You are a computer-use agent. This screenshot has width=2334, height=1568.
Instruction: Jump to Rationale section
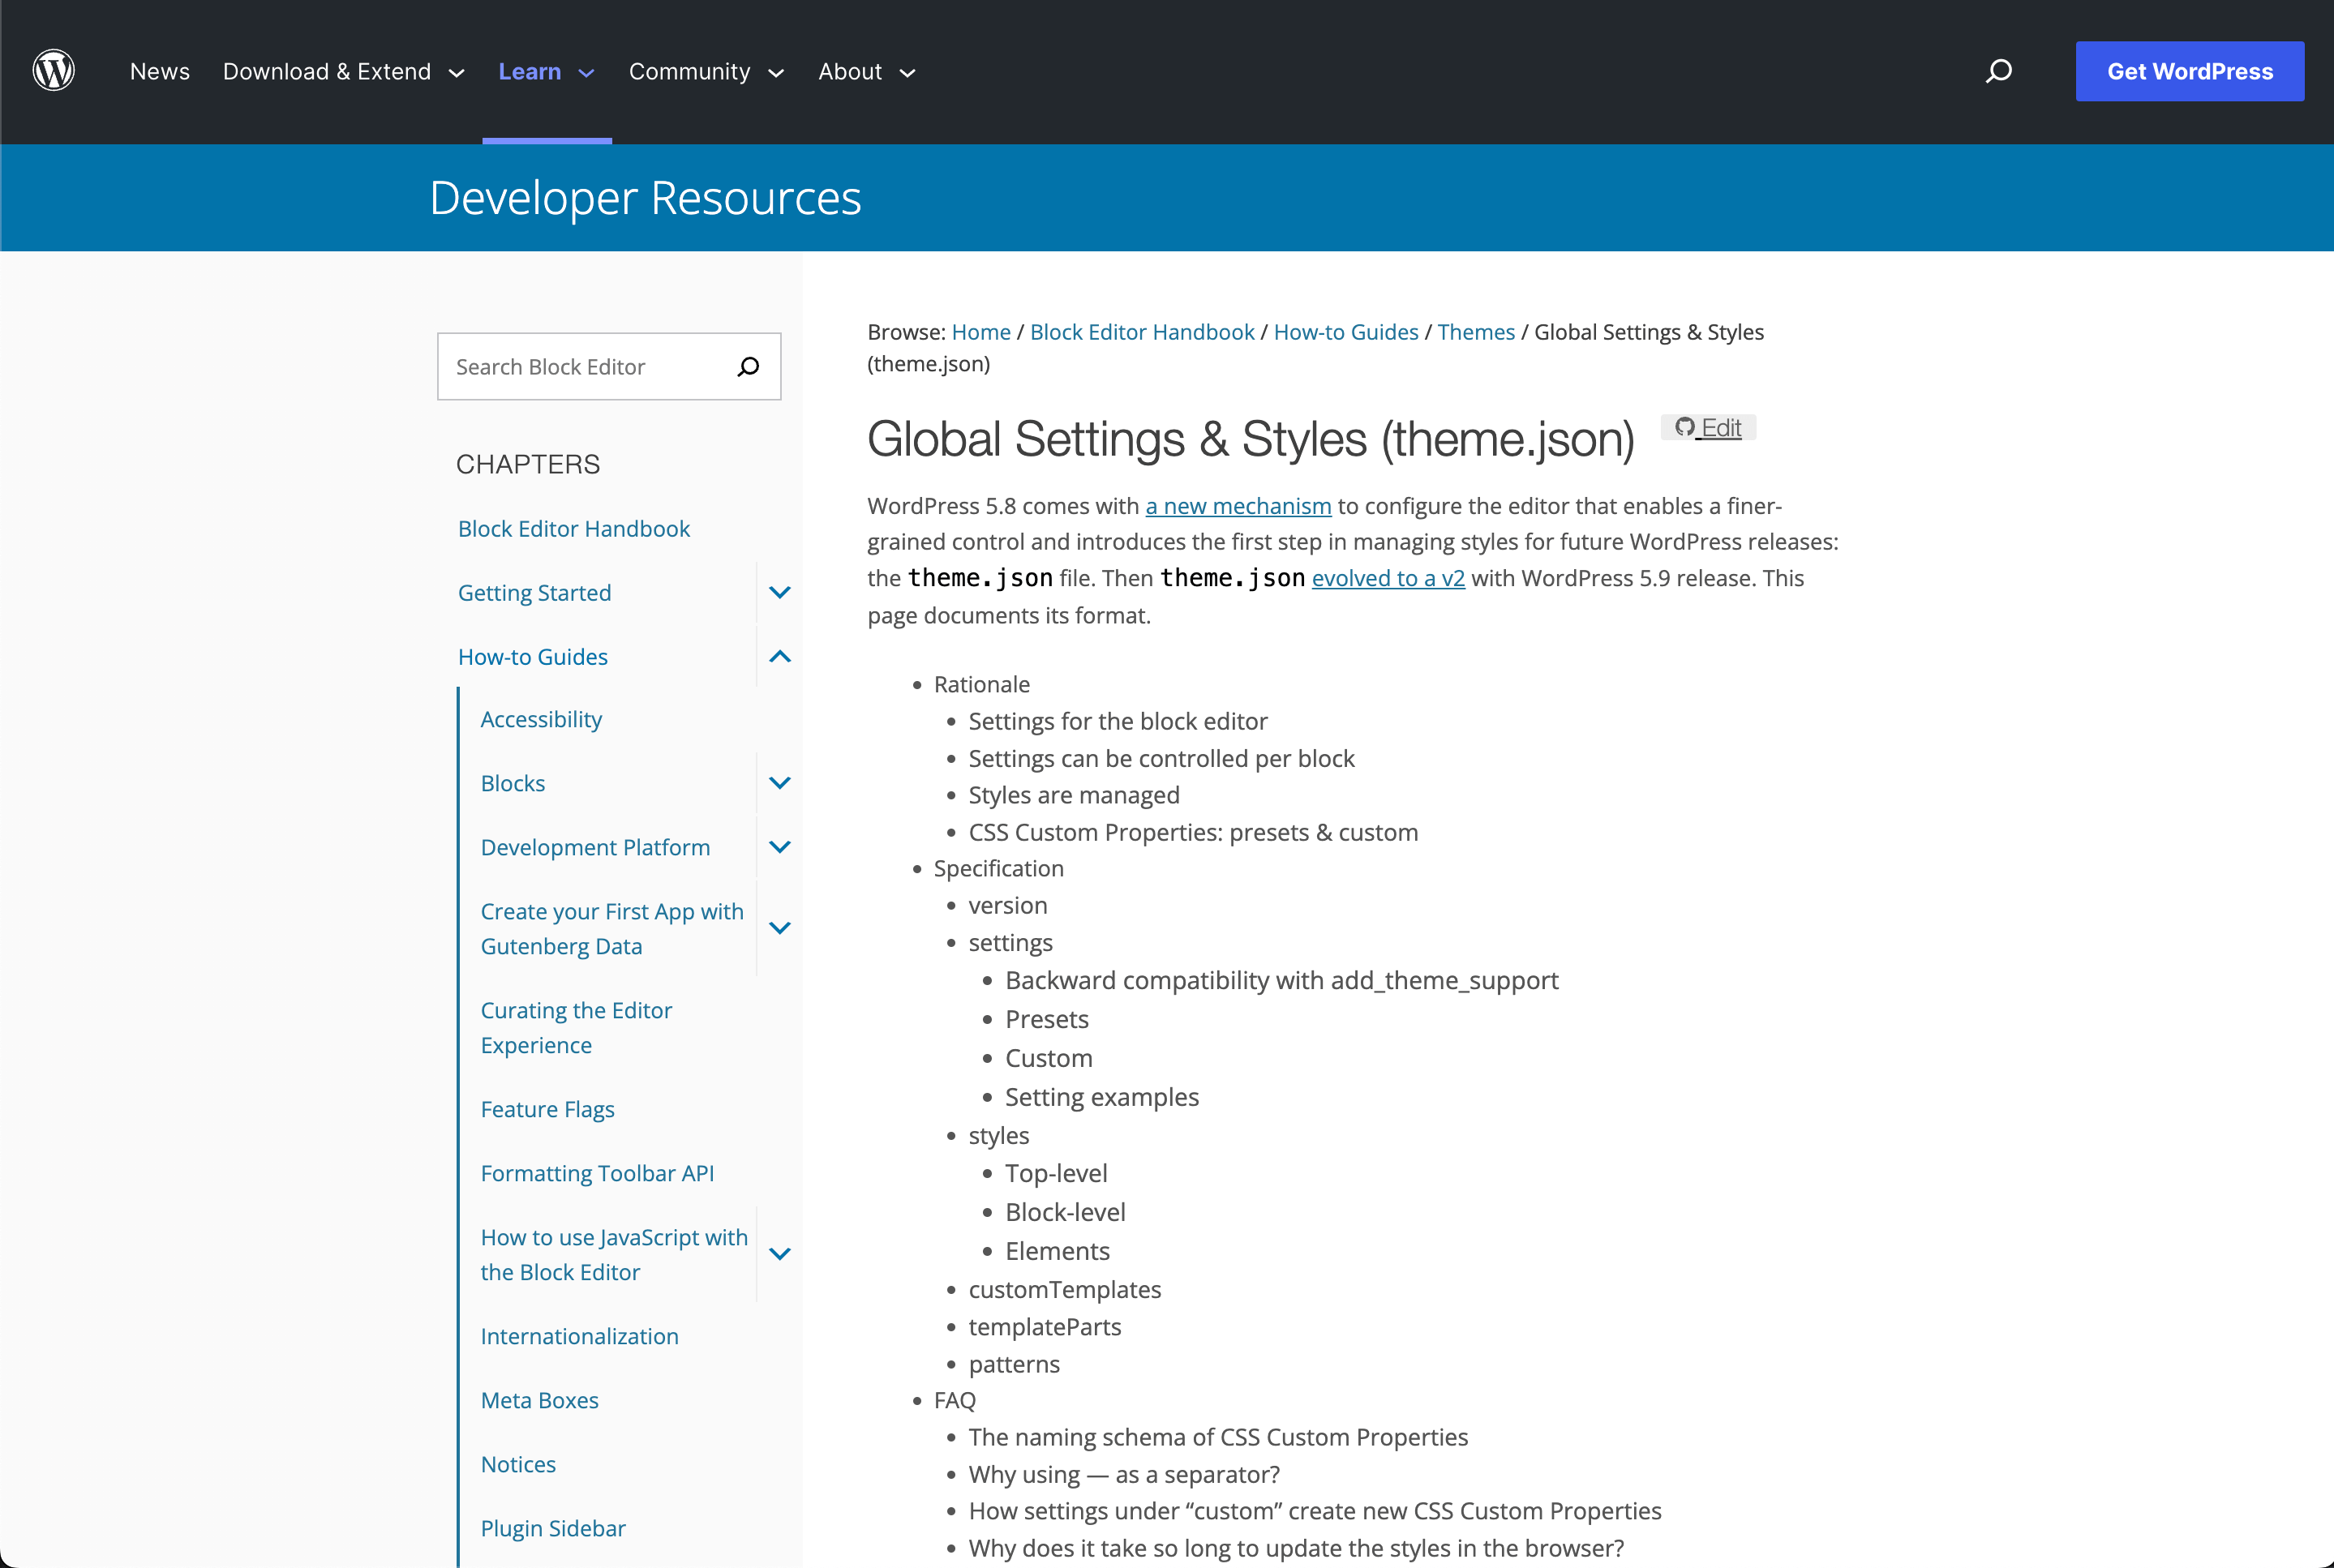click(x=981, y=684)
